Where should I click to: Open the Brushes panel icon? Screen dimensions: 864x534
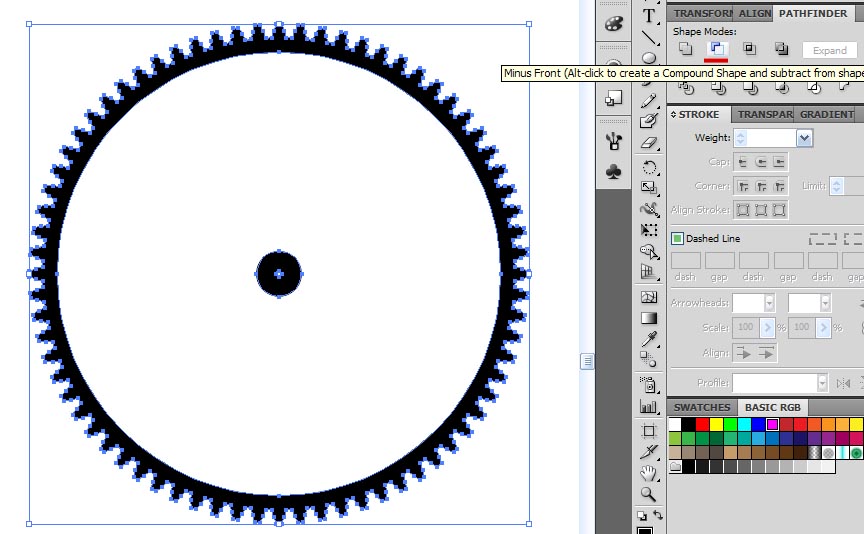tap(613, 141)
